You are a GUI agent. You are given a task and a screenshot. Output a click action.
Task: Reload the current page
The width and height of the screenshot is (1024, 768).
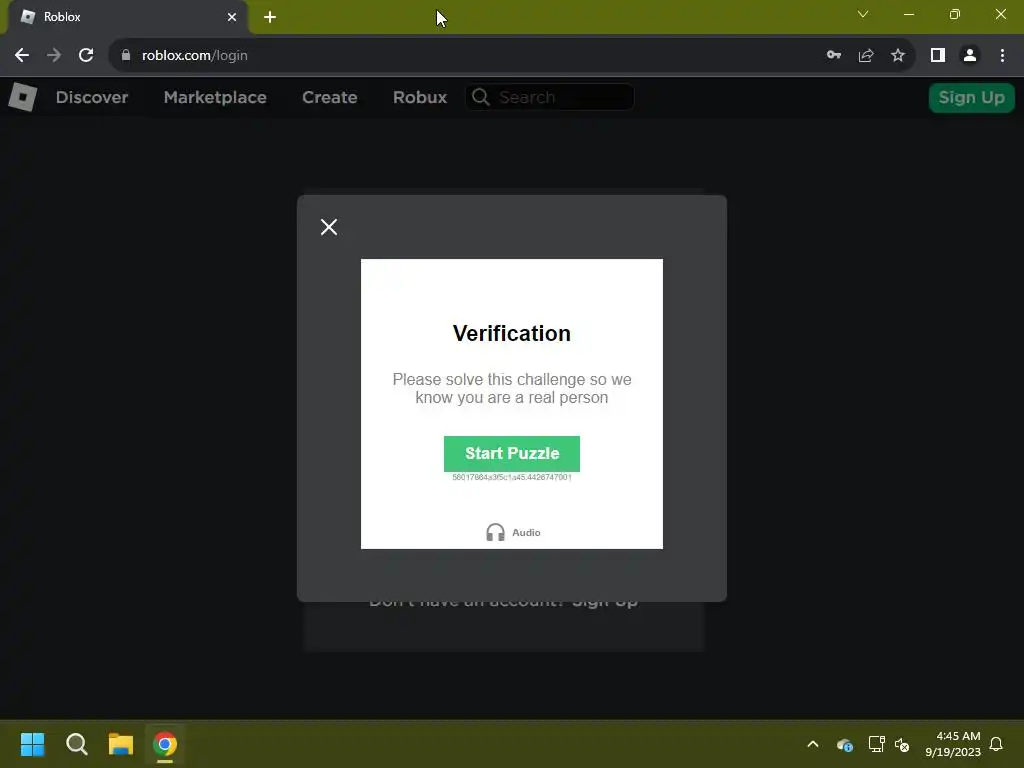(x=86, y=56)
